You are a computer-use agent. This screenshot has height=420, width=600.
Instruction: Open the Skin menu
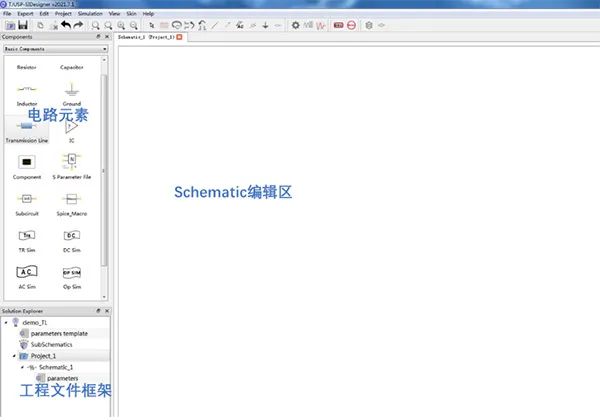[131, 13]
